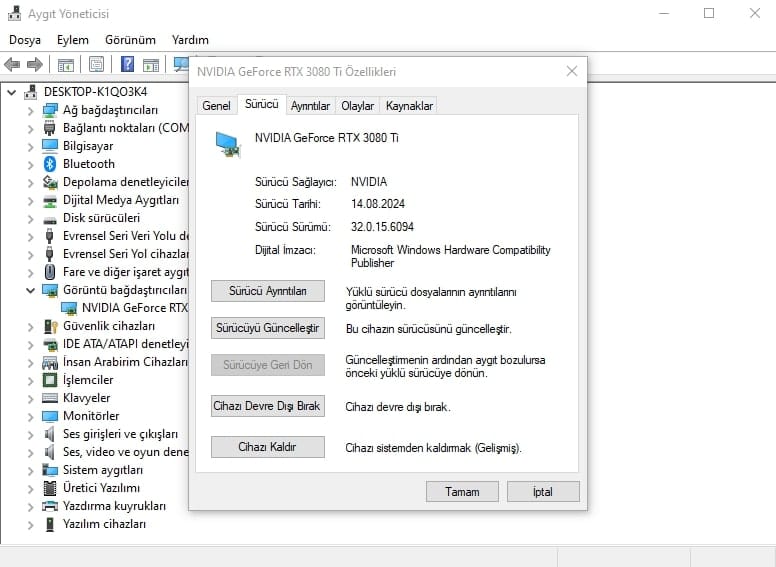
Task: Click the Depolama denetleyicileri icon
Action: pyautogui.click(x=50, y=182)
